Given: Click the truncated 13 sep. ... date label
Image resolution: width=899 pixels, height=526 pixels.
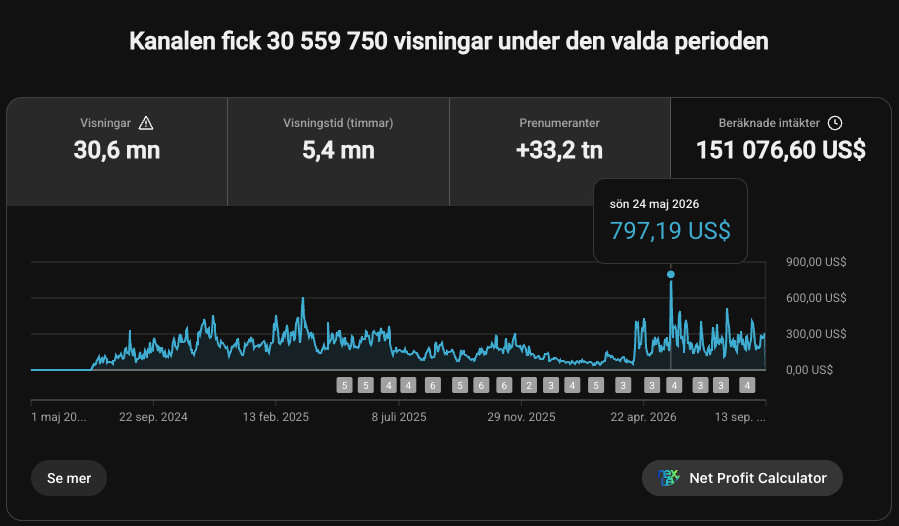Looking at the screenshot, I should tap(740, 417).
